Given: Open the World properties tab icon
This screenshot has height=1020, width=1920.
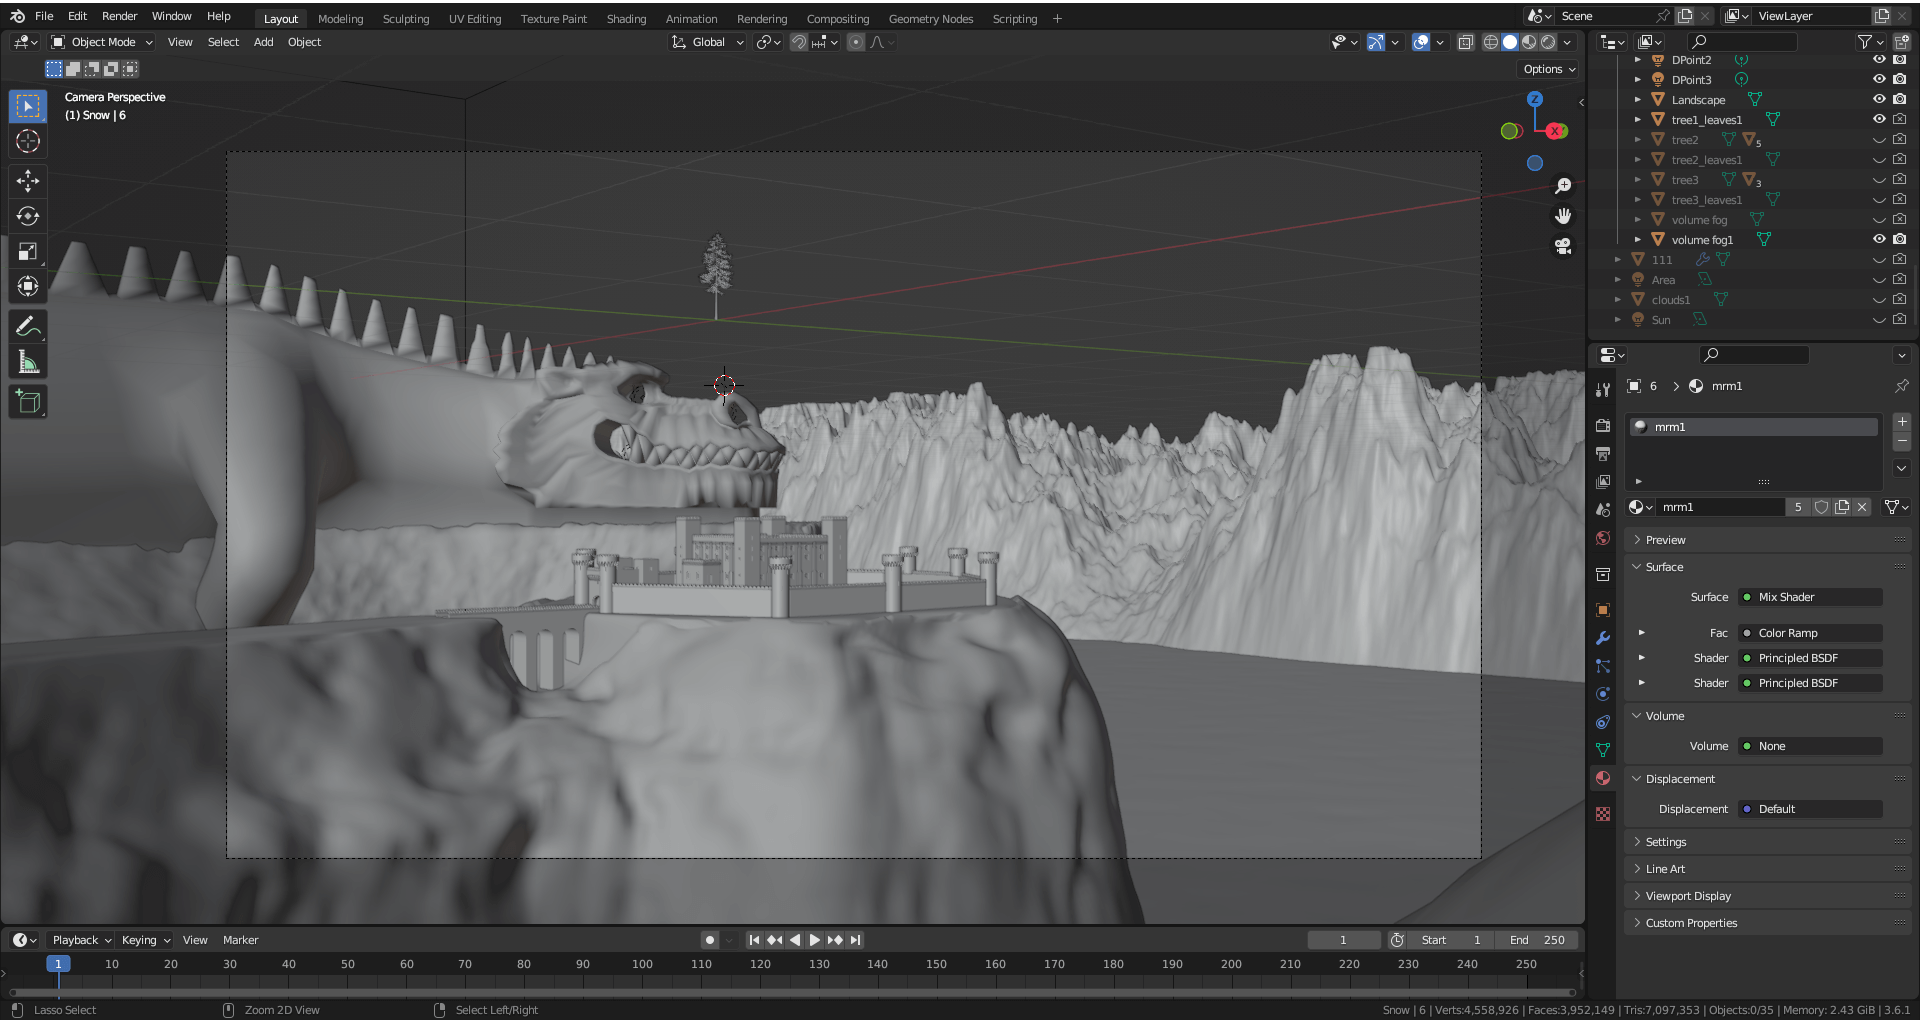Looking at the screenshot, I should (x=1603, y=538).
